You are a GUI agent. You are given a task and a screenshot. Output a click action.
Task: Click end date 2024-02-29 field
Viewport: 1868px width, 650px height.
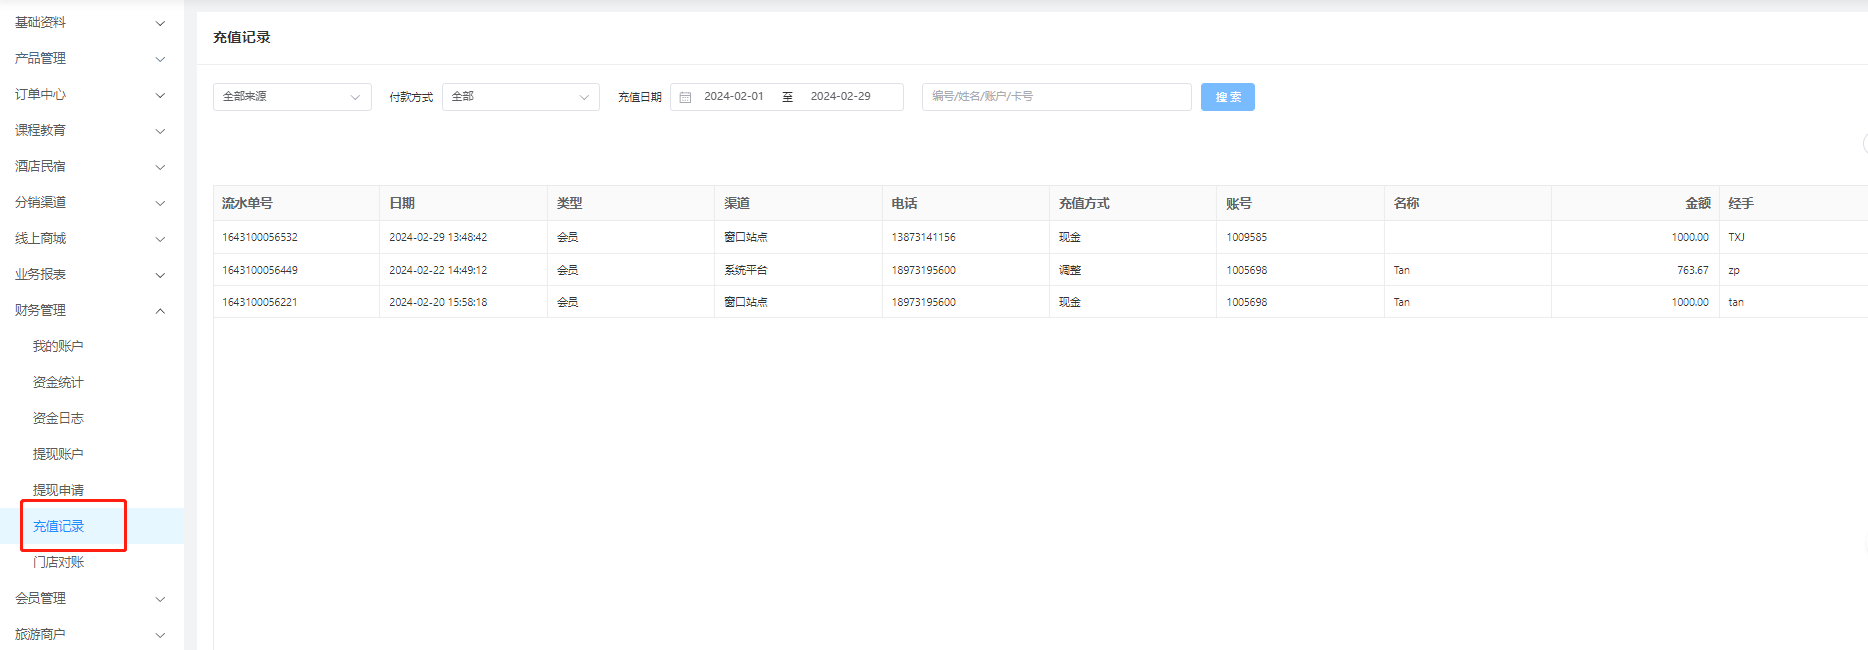coord(840,97)
